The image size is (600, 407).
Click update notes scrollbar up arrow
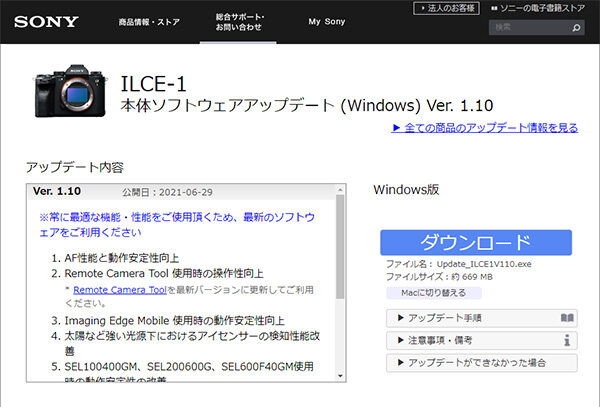(x=340, y=190)
